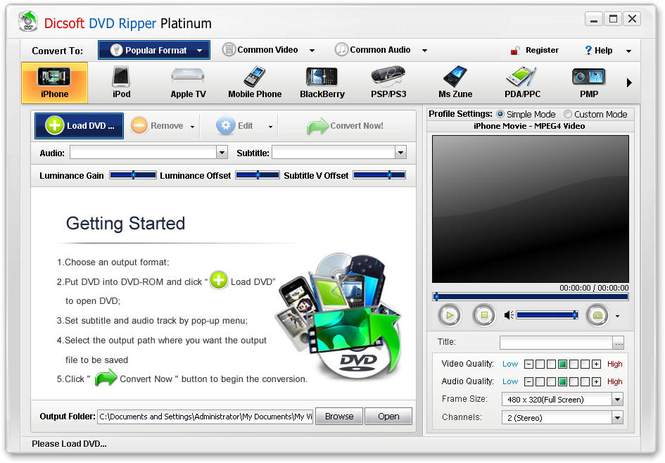The image size is (665, 463).
Task: Adjust the Luminance Gain slider
Action: tap(133, 175)
